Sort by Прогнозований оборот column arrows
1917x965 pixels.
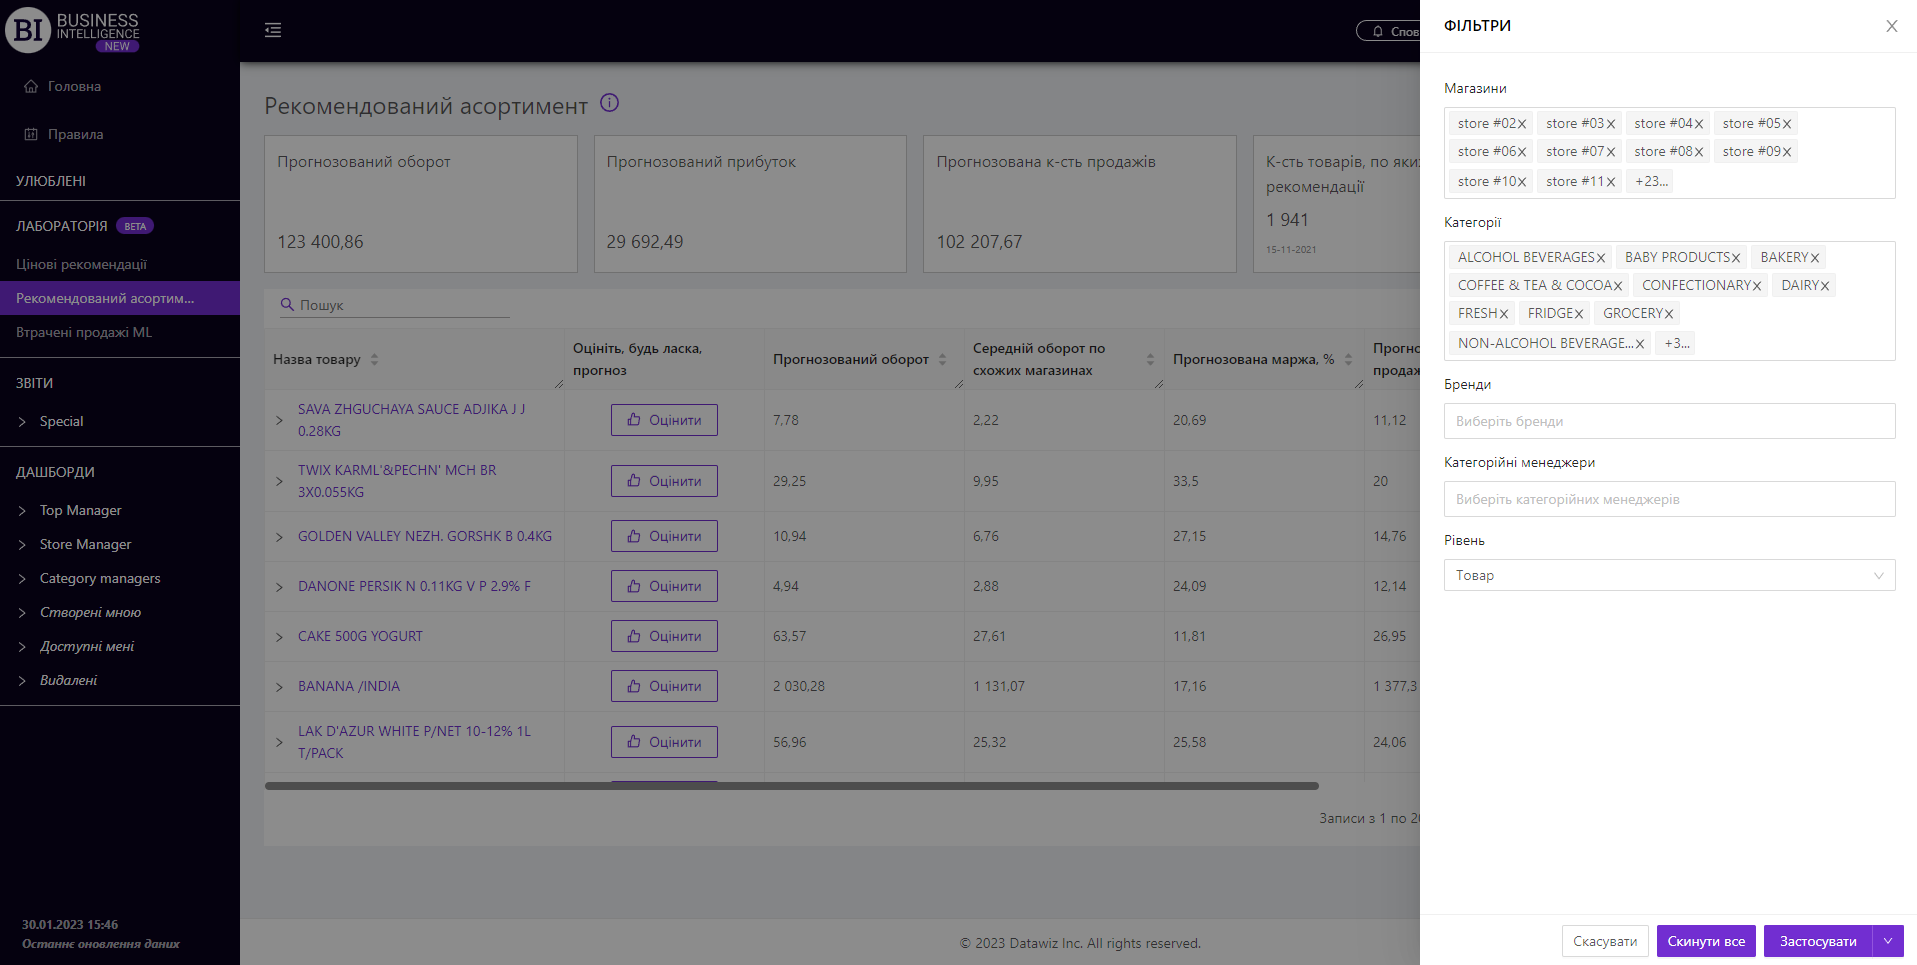tap(942, 359)
